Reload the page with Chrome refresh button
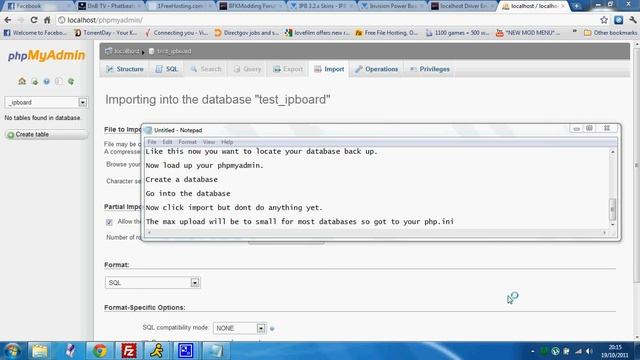Image resolution: width=640 pixels, height=360 pixels. [x=34, y=20]
